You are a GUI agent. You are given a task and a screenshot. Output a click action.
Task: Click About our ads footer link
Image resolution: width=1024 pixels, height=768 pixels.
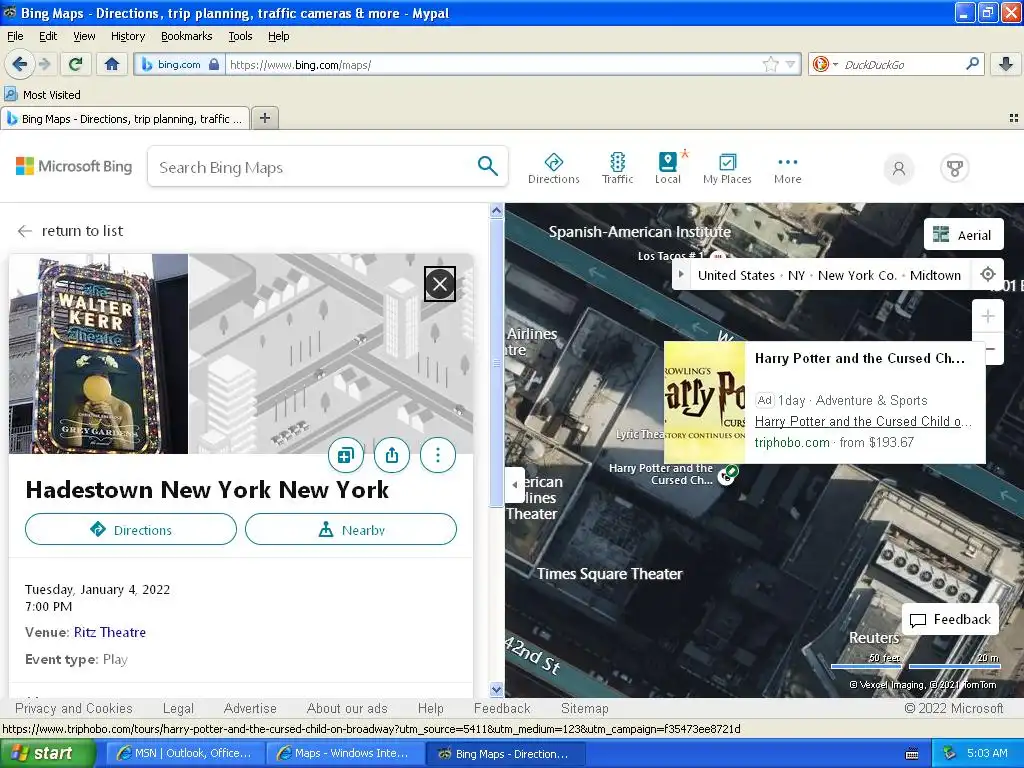tap(347, 708)
